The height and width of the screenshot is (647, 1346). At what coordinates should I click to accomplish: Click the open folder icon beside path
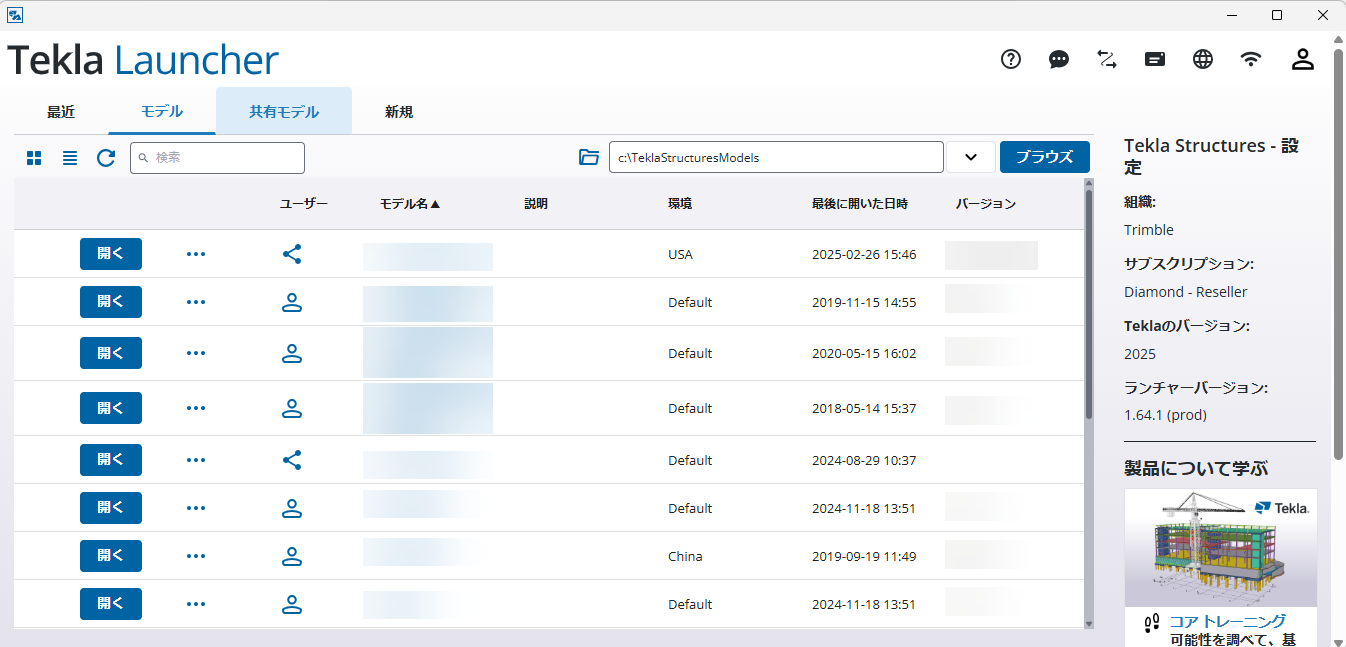(x=589, y=157)
